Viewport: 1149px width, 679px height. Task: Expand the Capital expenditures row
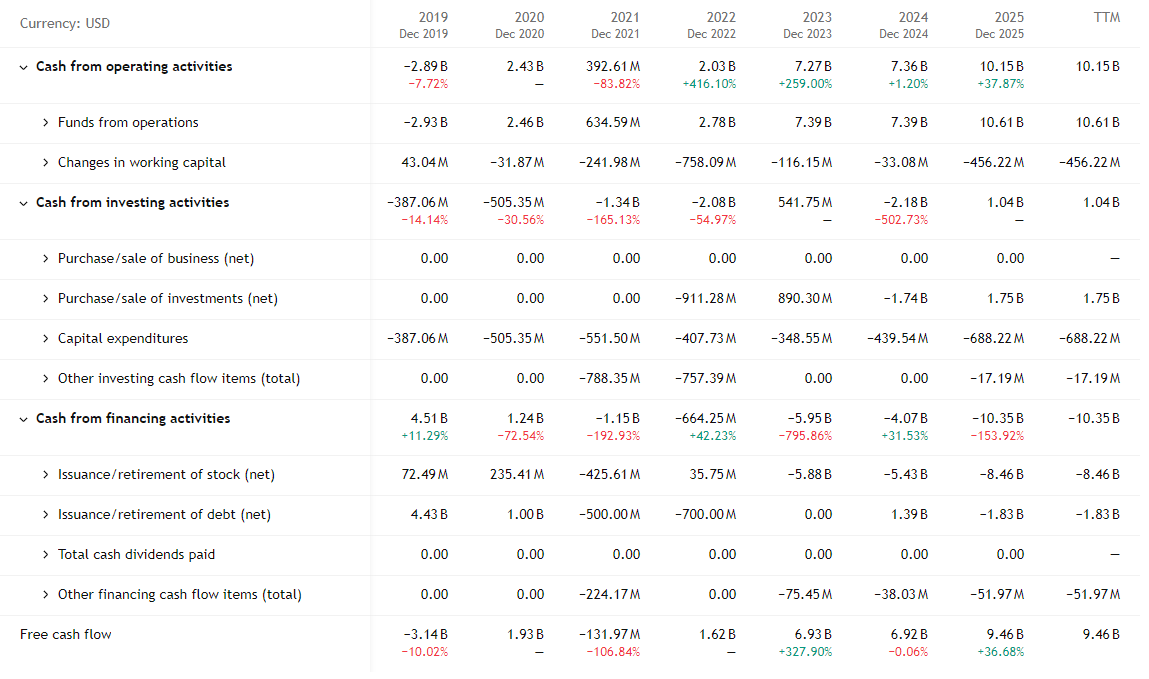pyautogui.click(x=46, y=339)
